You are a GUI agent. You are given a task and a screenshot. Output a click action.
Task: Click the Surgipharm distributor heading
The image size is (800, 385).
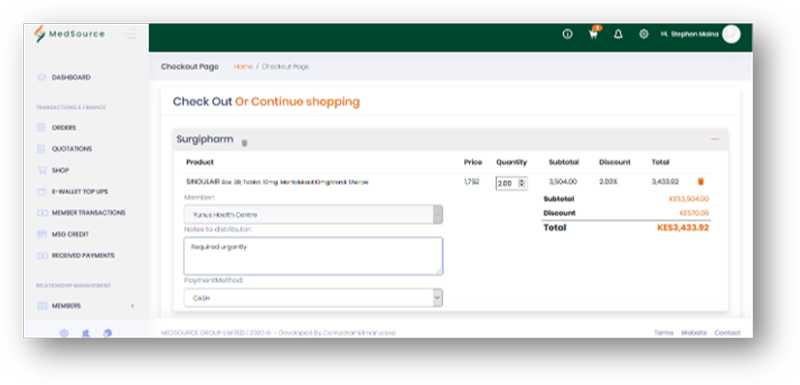click(205, 139)
